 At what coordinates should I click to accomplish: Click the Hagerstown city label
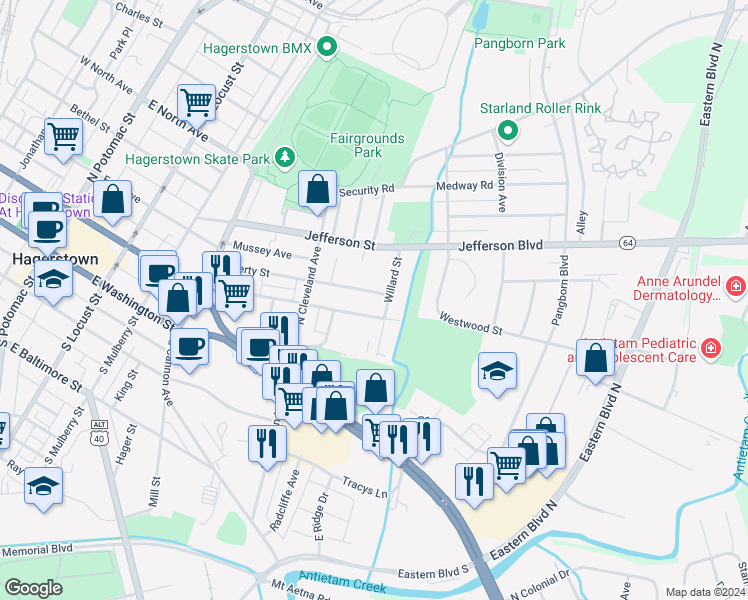(55, 259)
